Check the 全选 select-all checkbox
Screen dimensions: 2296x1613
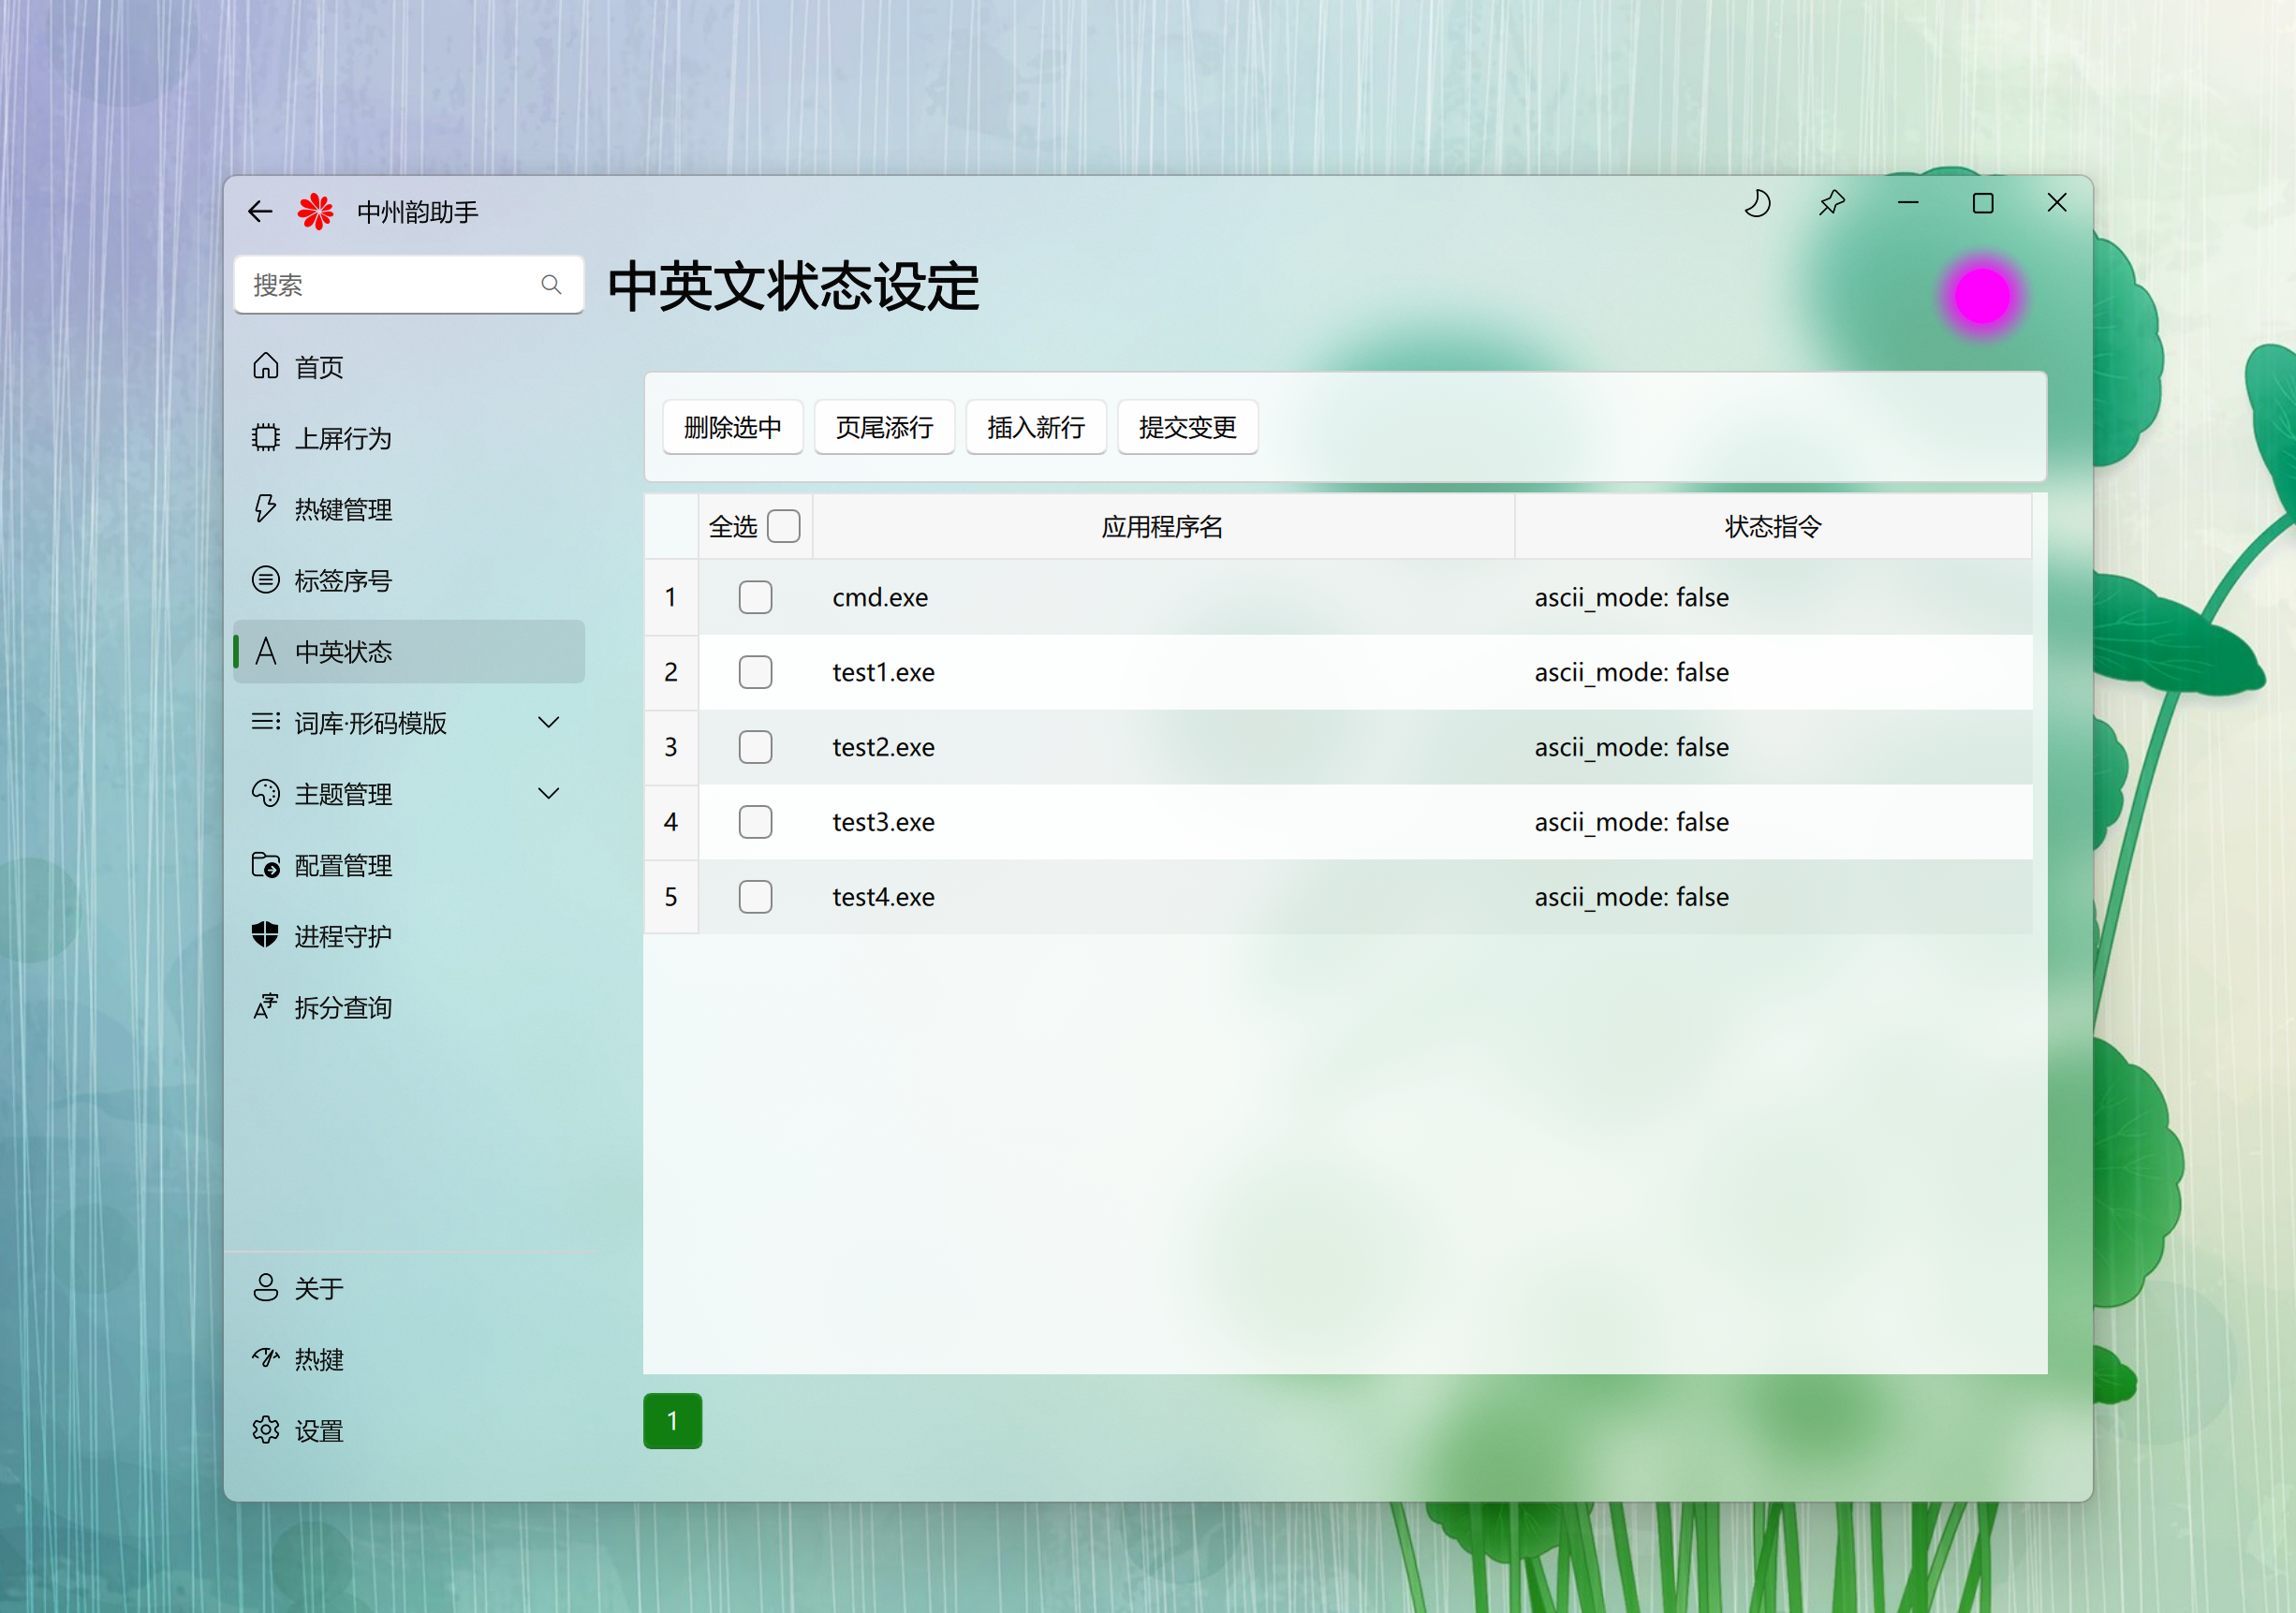pos(783,526)
